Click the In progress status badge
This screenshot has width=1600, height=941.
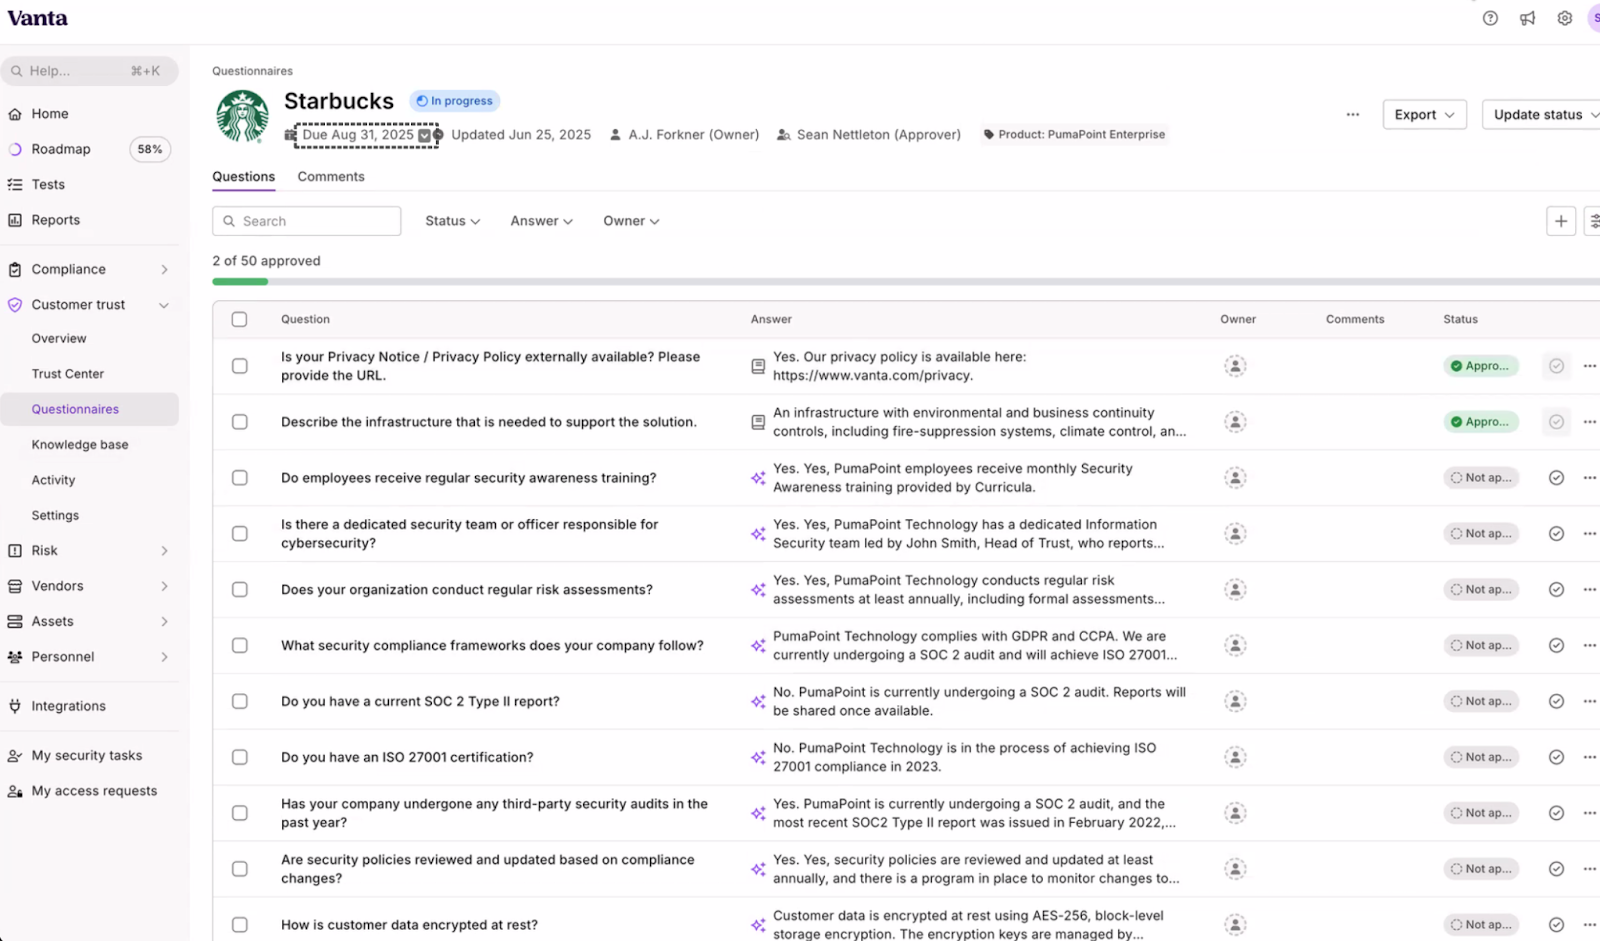pyautogui.click(x=454, y=101)
